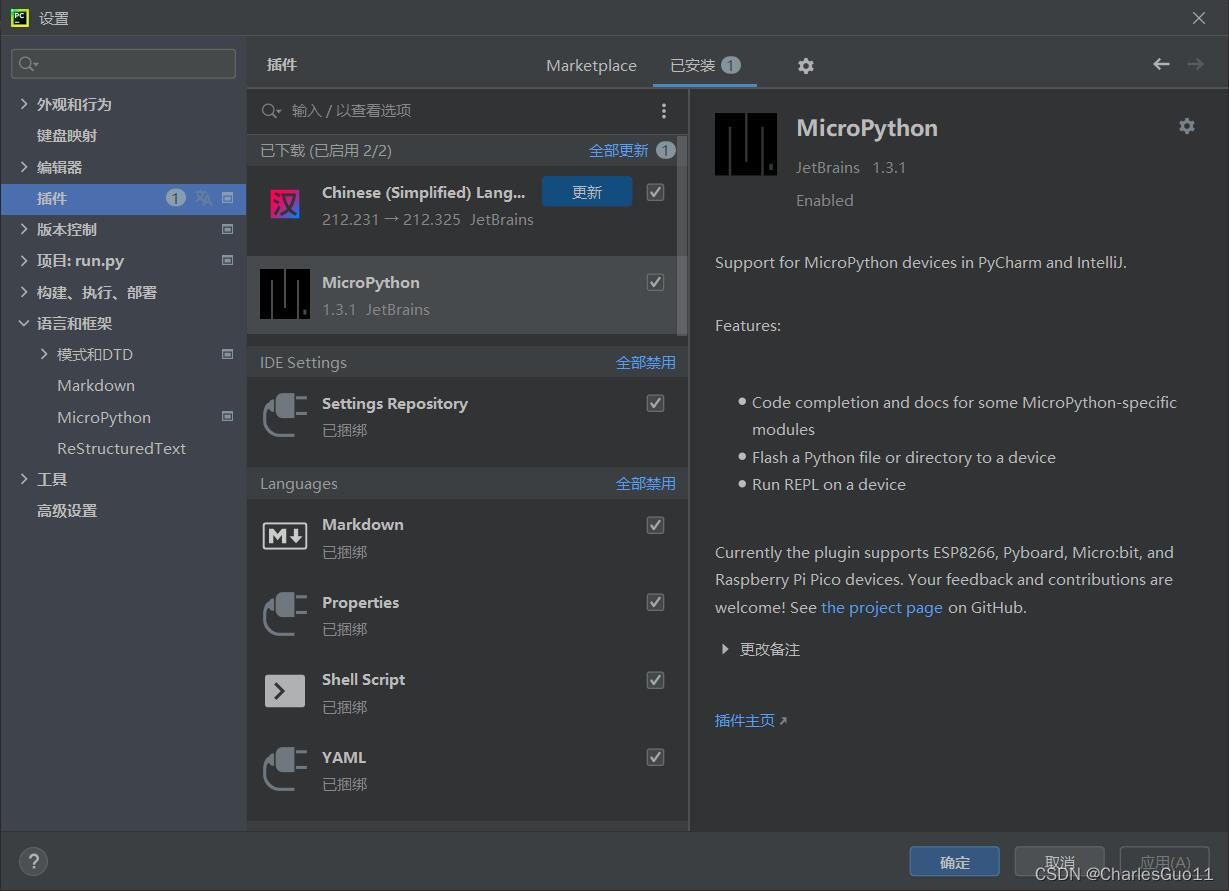The height and width of the screenshot is (891, 1229).
Task: Click the project-level icon beside 版本控制
Action: click(x=227, y=229)
